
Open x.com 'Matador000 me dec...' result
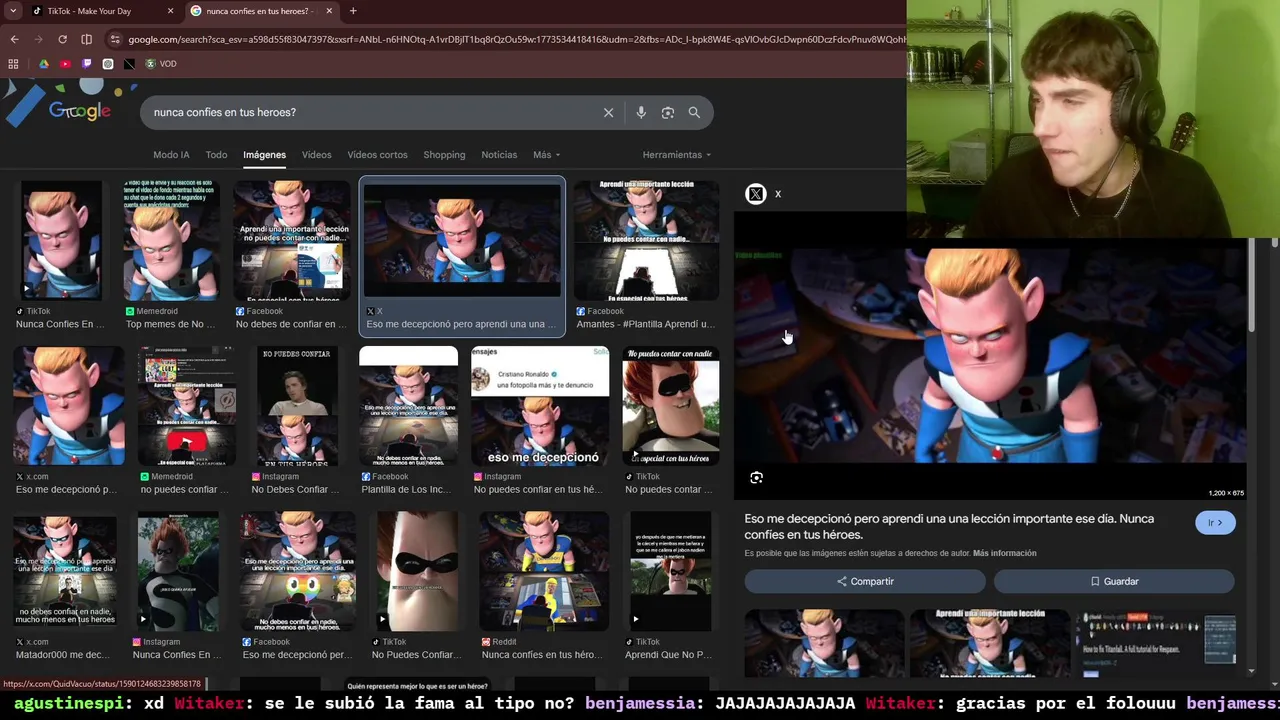[x=65, y=586]
